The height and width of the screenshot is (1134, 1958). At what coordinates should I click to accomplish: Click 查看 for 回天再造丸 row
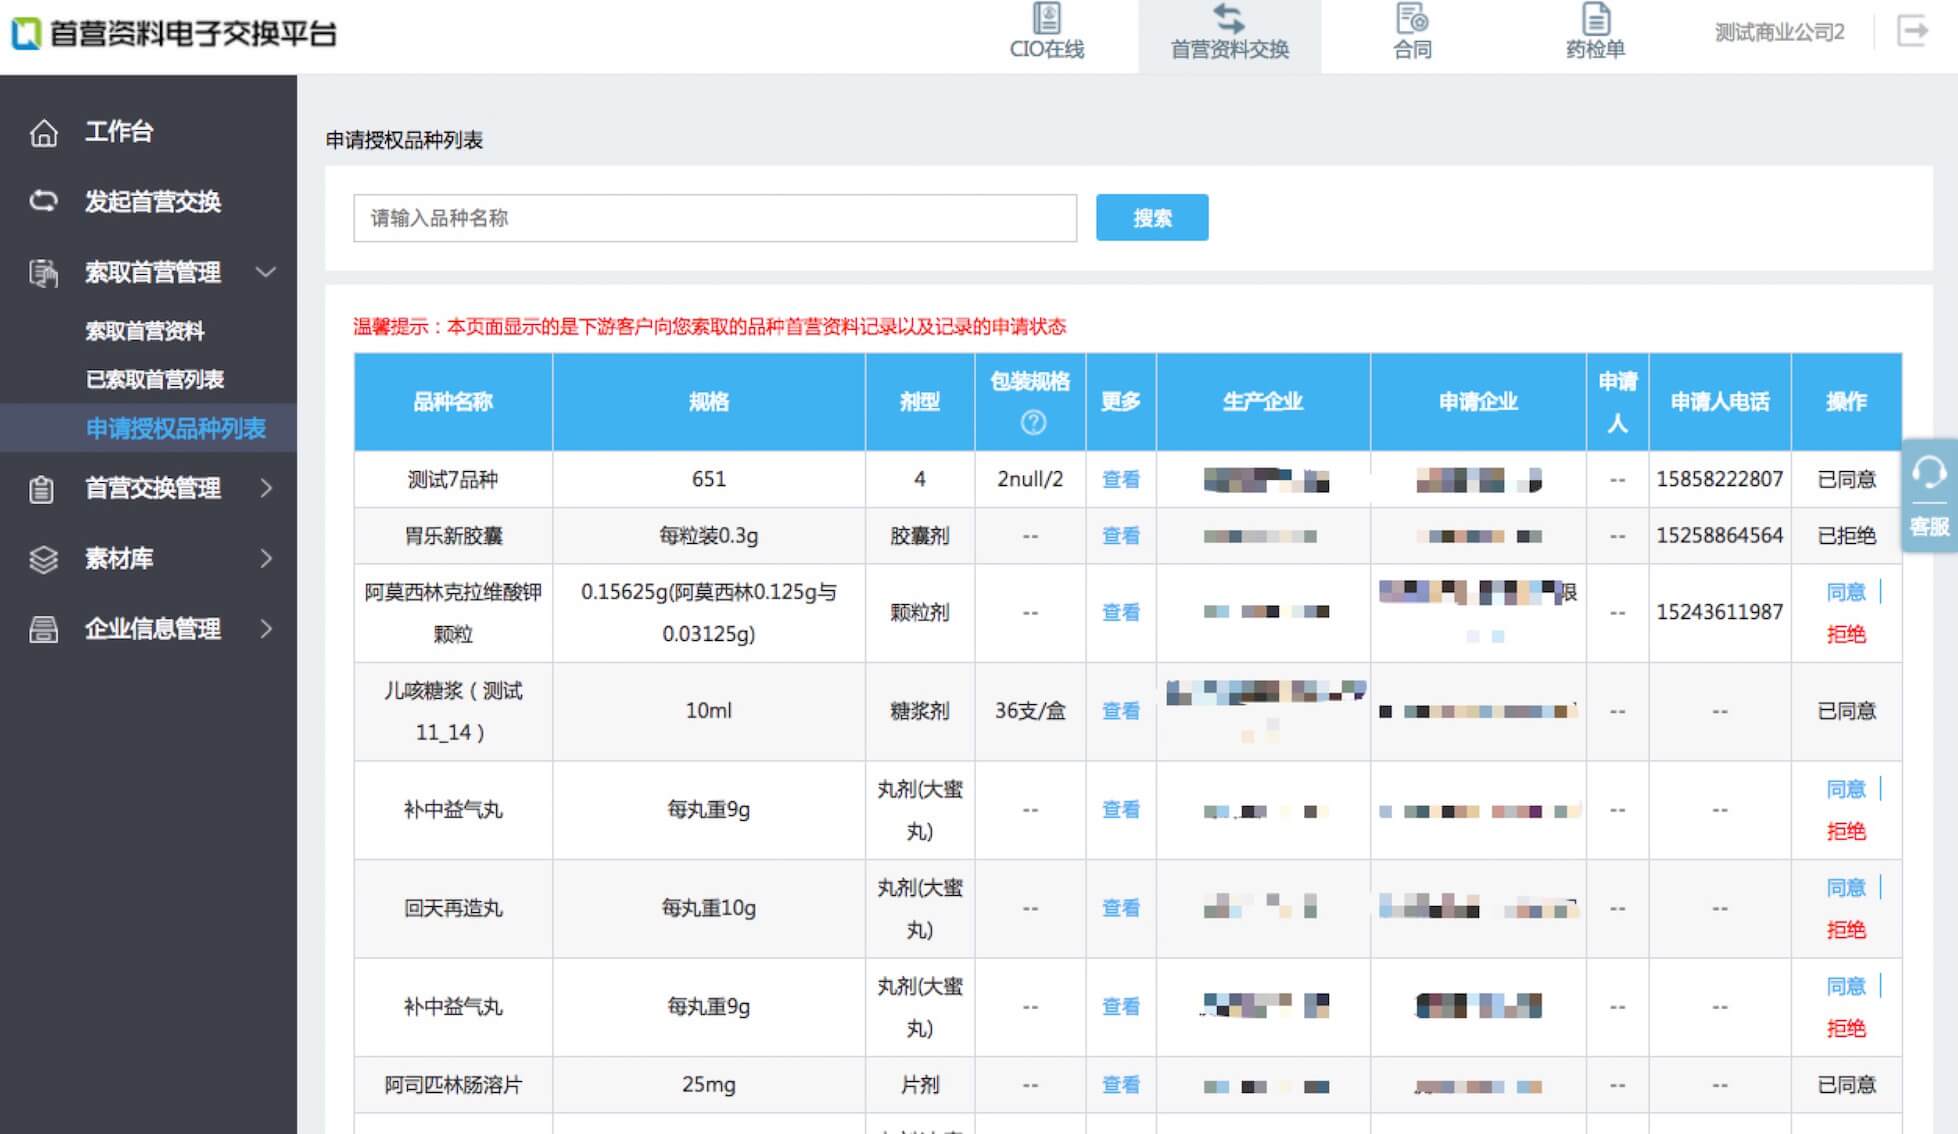point(1120,908)
